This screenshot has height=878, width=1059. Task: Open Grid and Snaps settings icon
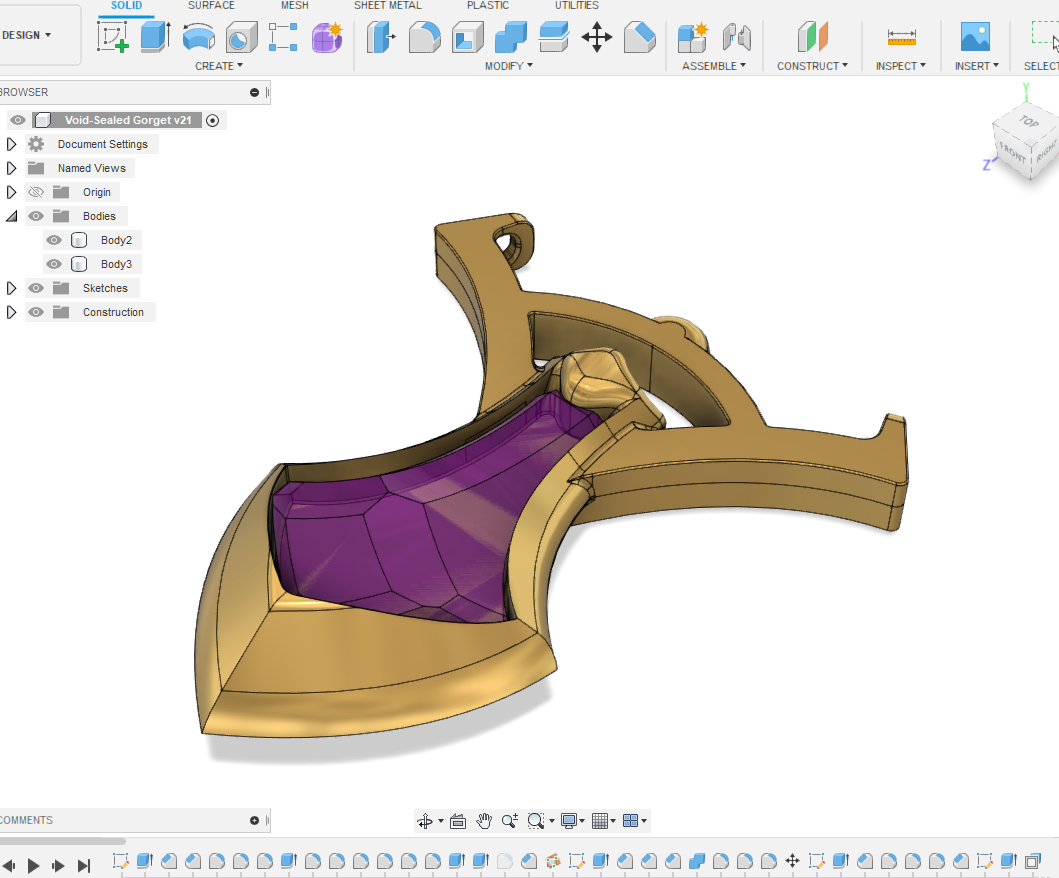click(x=600, y=821)
